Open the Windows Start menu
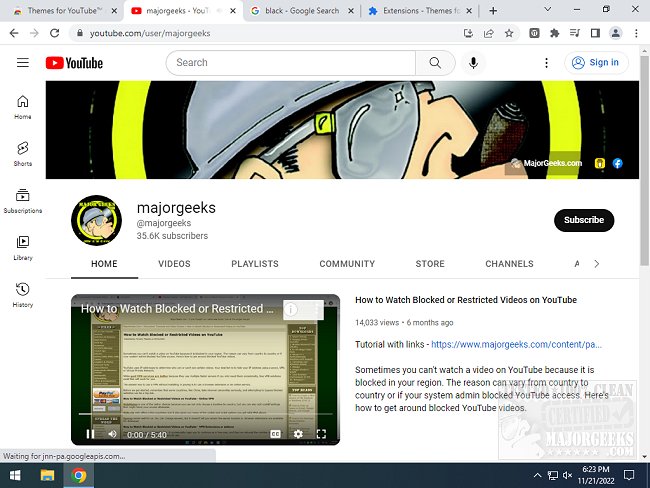Image resolution: width=650 pixels, height=488 pixels. coord(15,475)
